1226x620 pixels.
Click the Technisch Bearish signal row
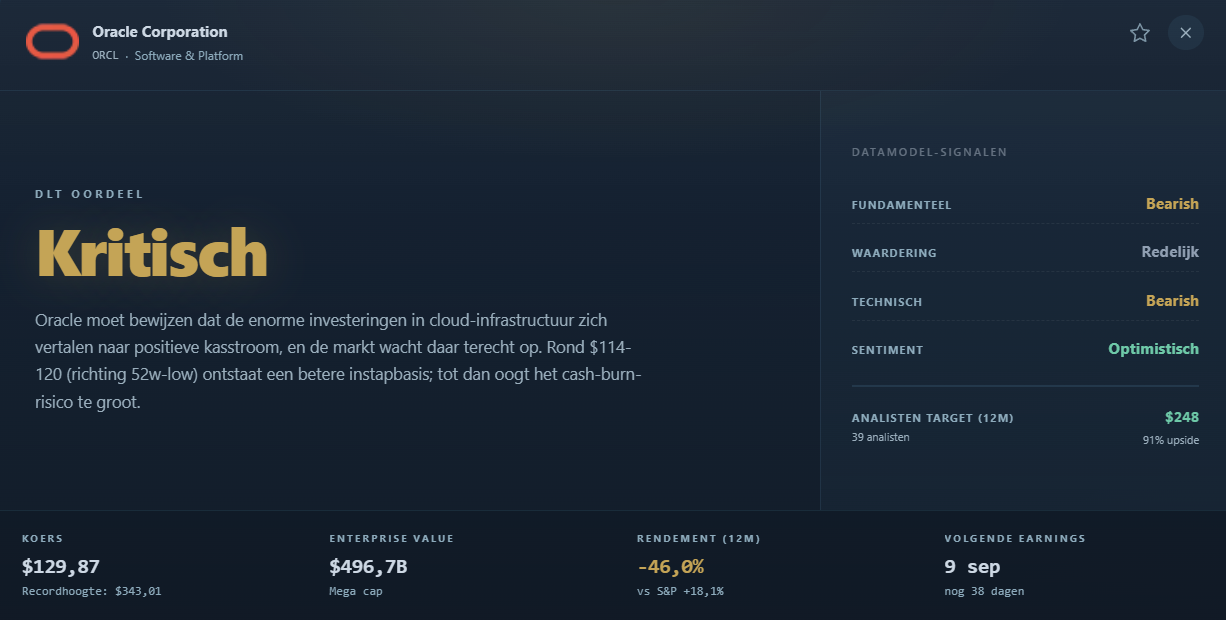(x=1025, y=301)
